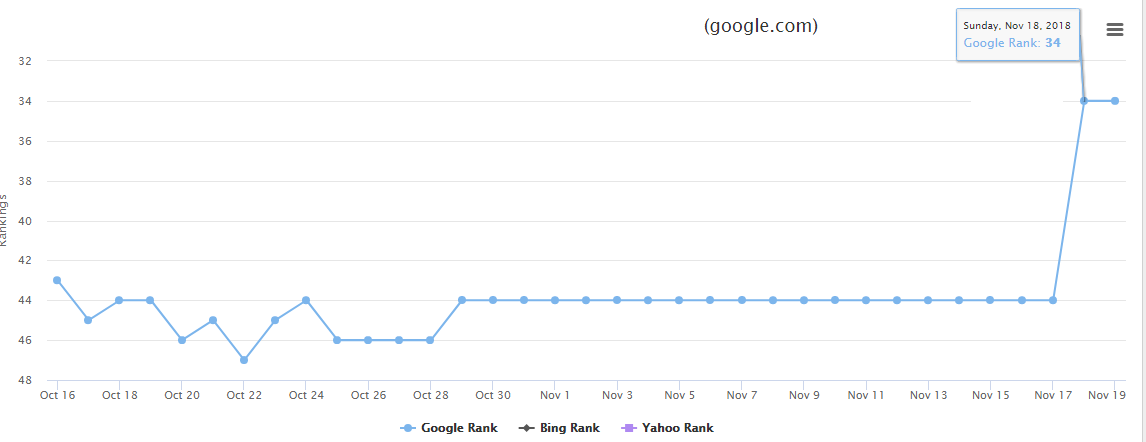Select the Oct 28 data point at rank 46

pyautogui.click(x=430, y=340)
